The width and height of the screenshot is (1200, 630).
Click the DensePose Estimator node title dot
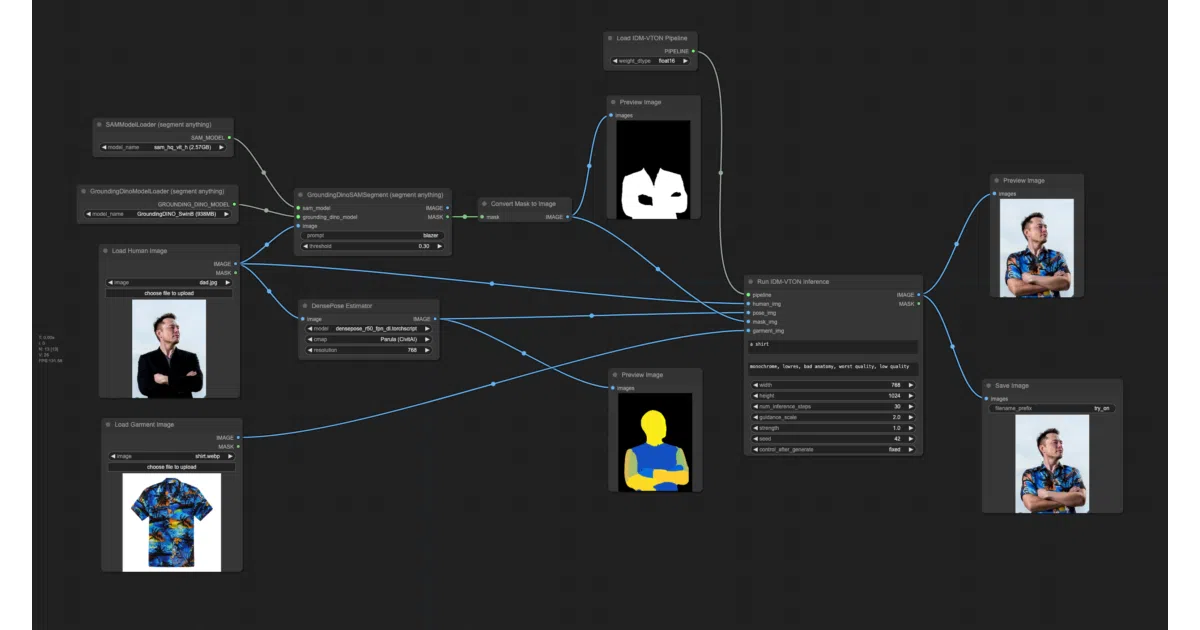tap(305, 306)
